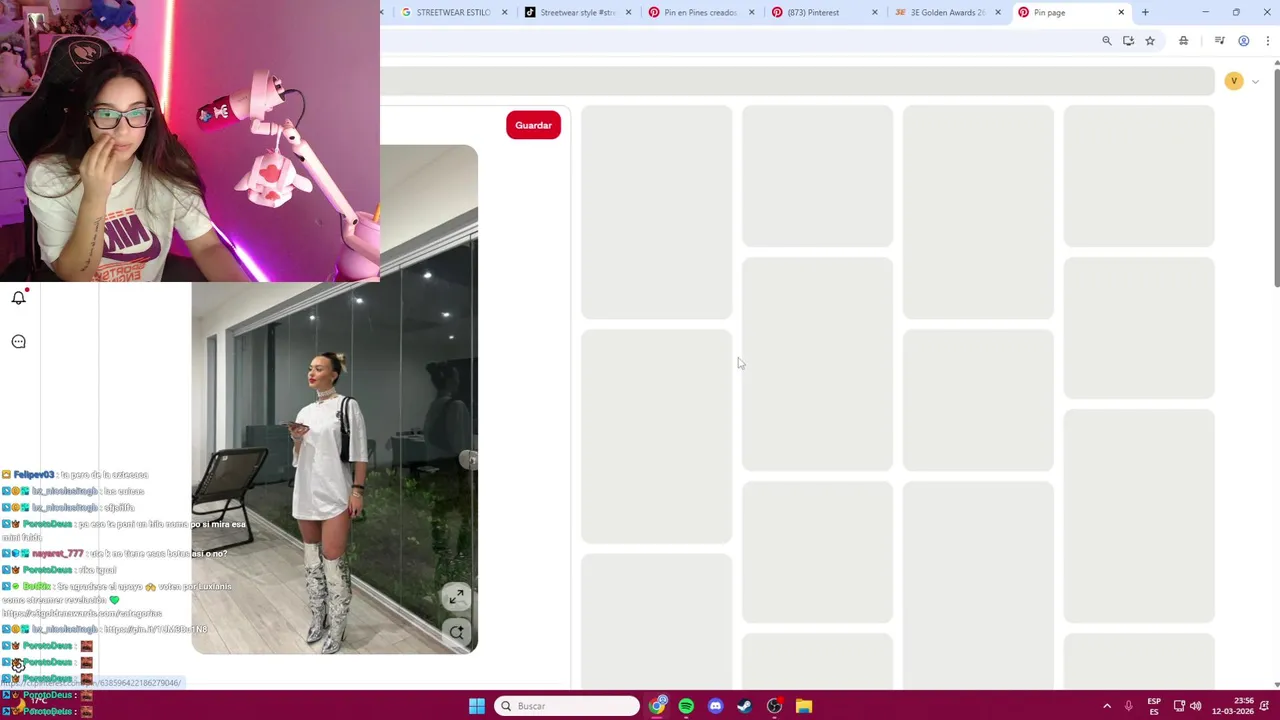This screenshot has width=1280, height=720.
Task: Switch to Streetwear style TikTok tab
Action: pos(576,12)
